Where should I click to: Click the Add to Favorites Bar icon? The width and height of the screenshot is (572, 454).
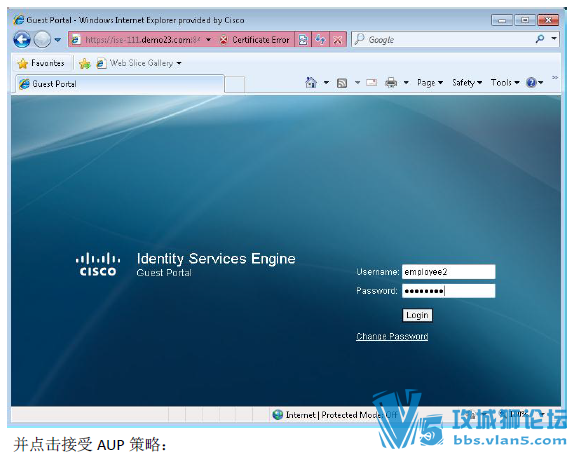(x=85, y=63)
